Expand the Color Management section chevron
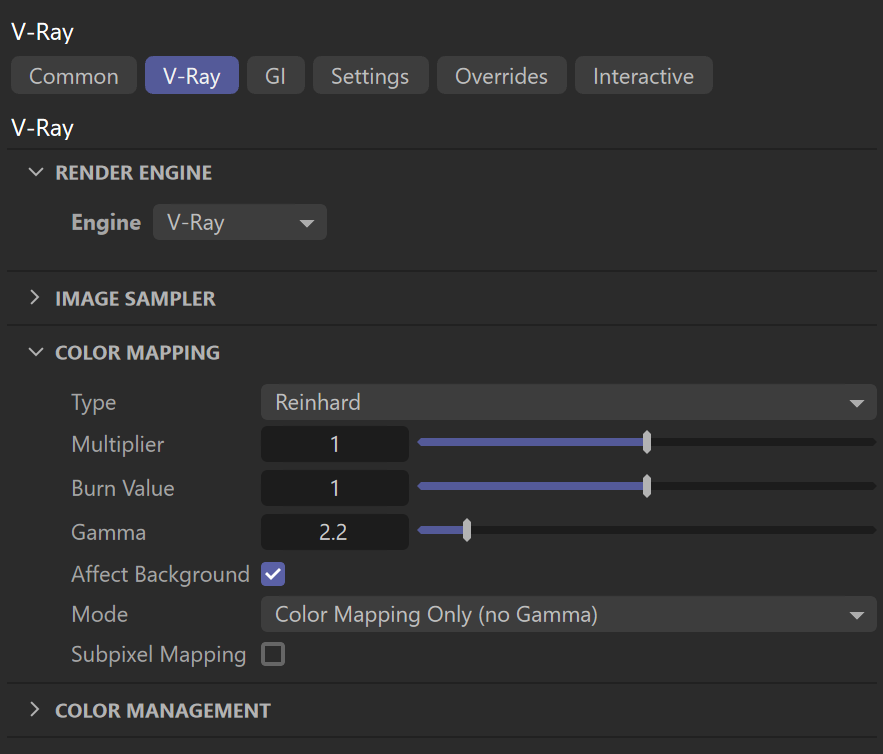 point(35,710)
